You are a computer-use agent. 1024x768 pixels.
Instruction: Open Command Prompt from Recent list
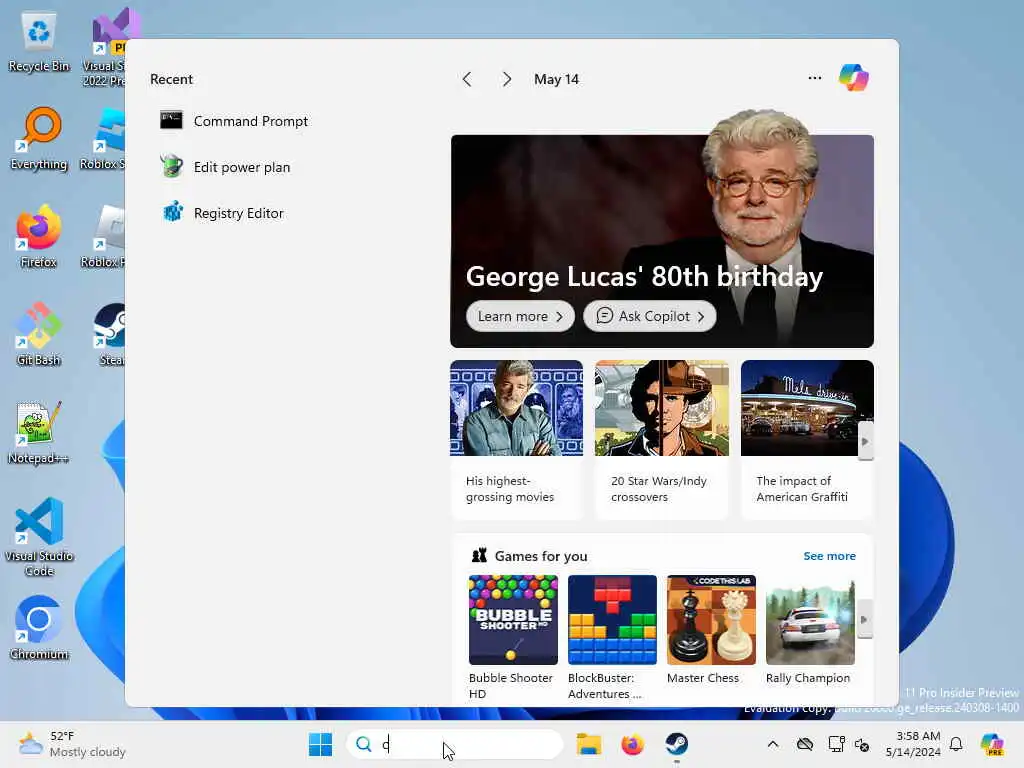234,121
